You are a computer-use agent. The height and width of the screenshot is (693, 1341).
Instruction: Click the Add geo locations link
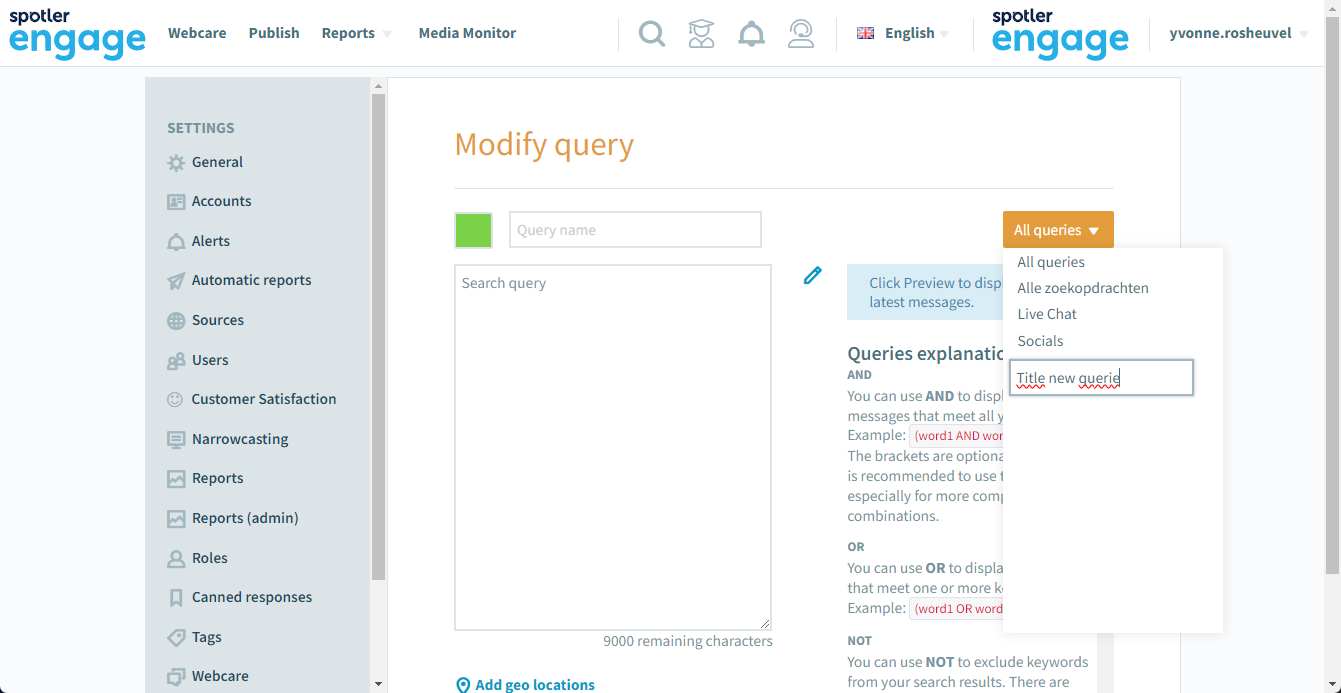coord(525,685)
